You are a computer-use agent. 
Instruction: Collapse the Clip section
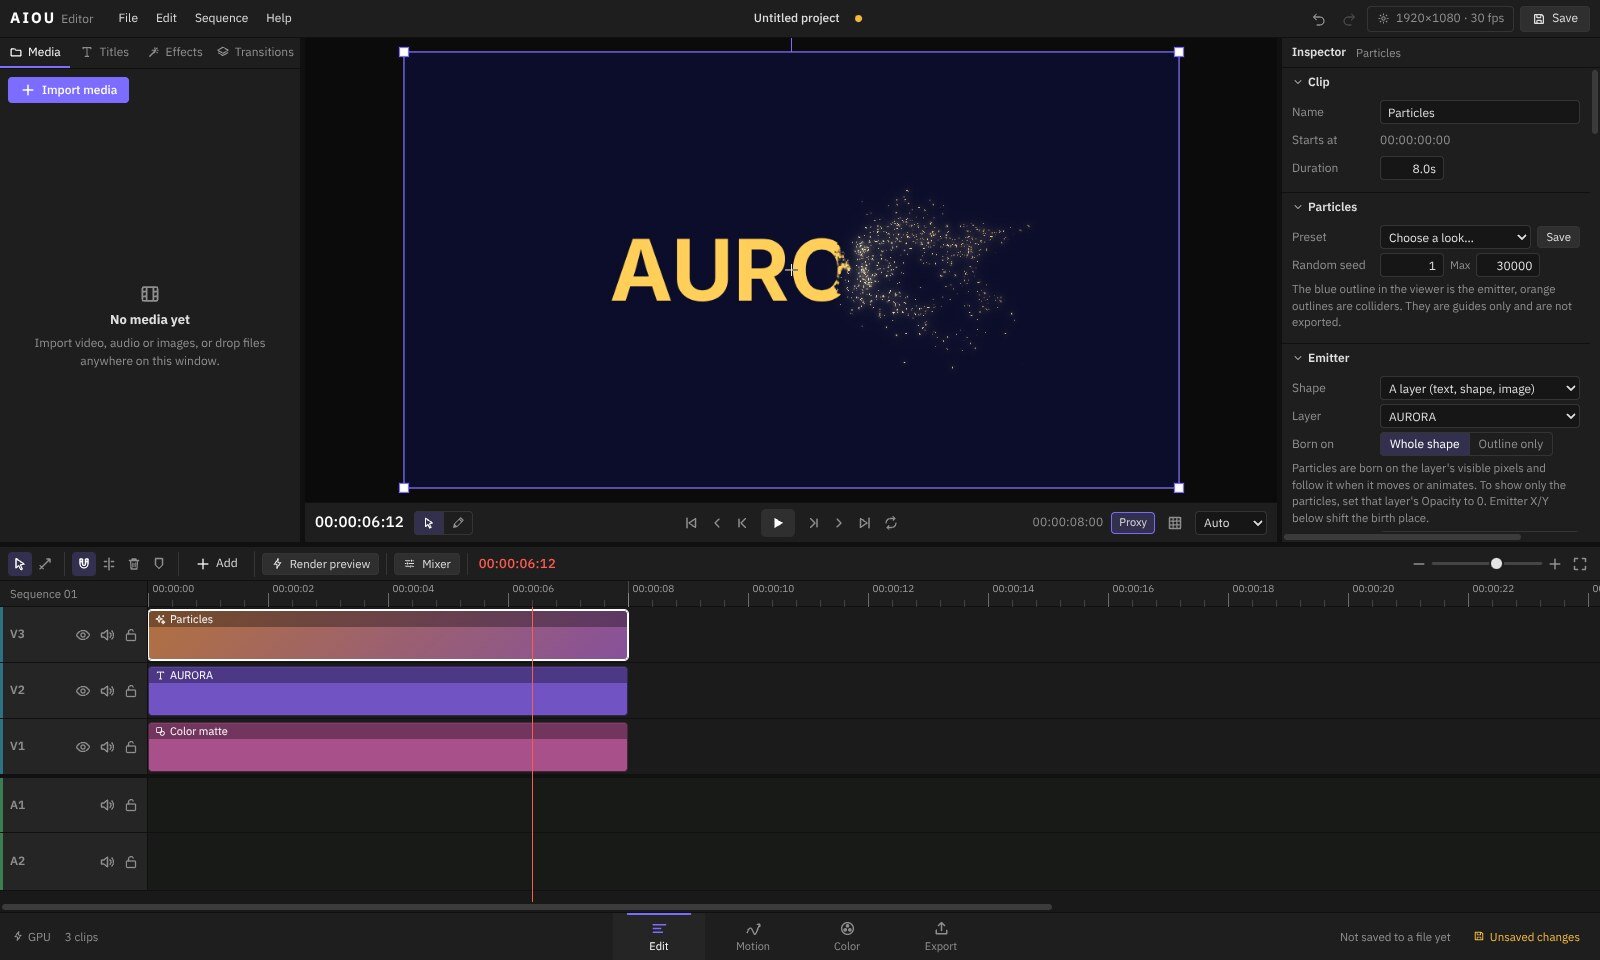pyautogui.click(x=1298, y=82)
